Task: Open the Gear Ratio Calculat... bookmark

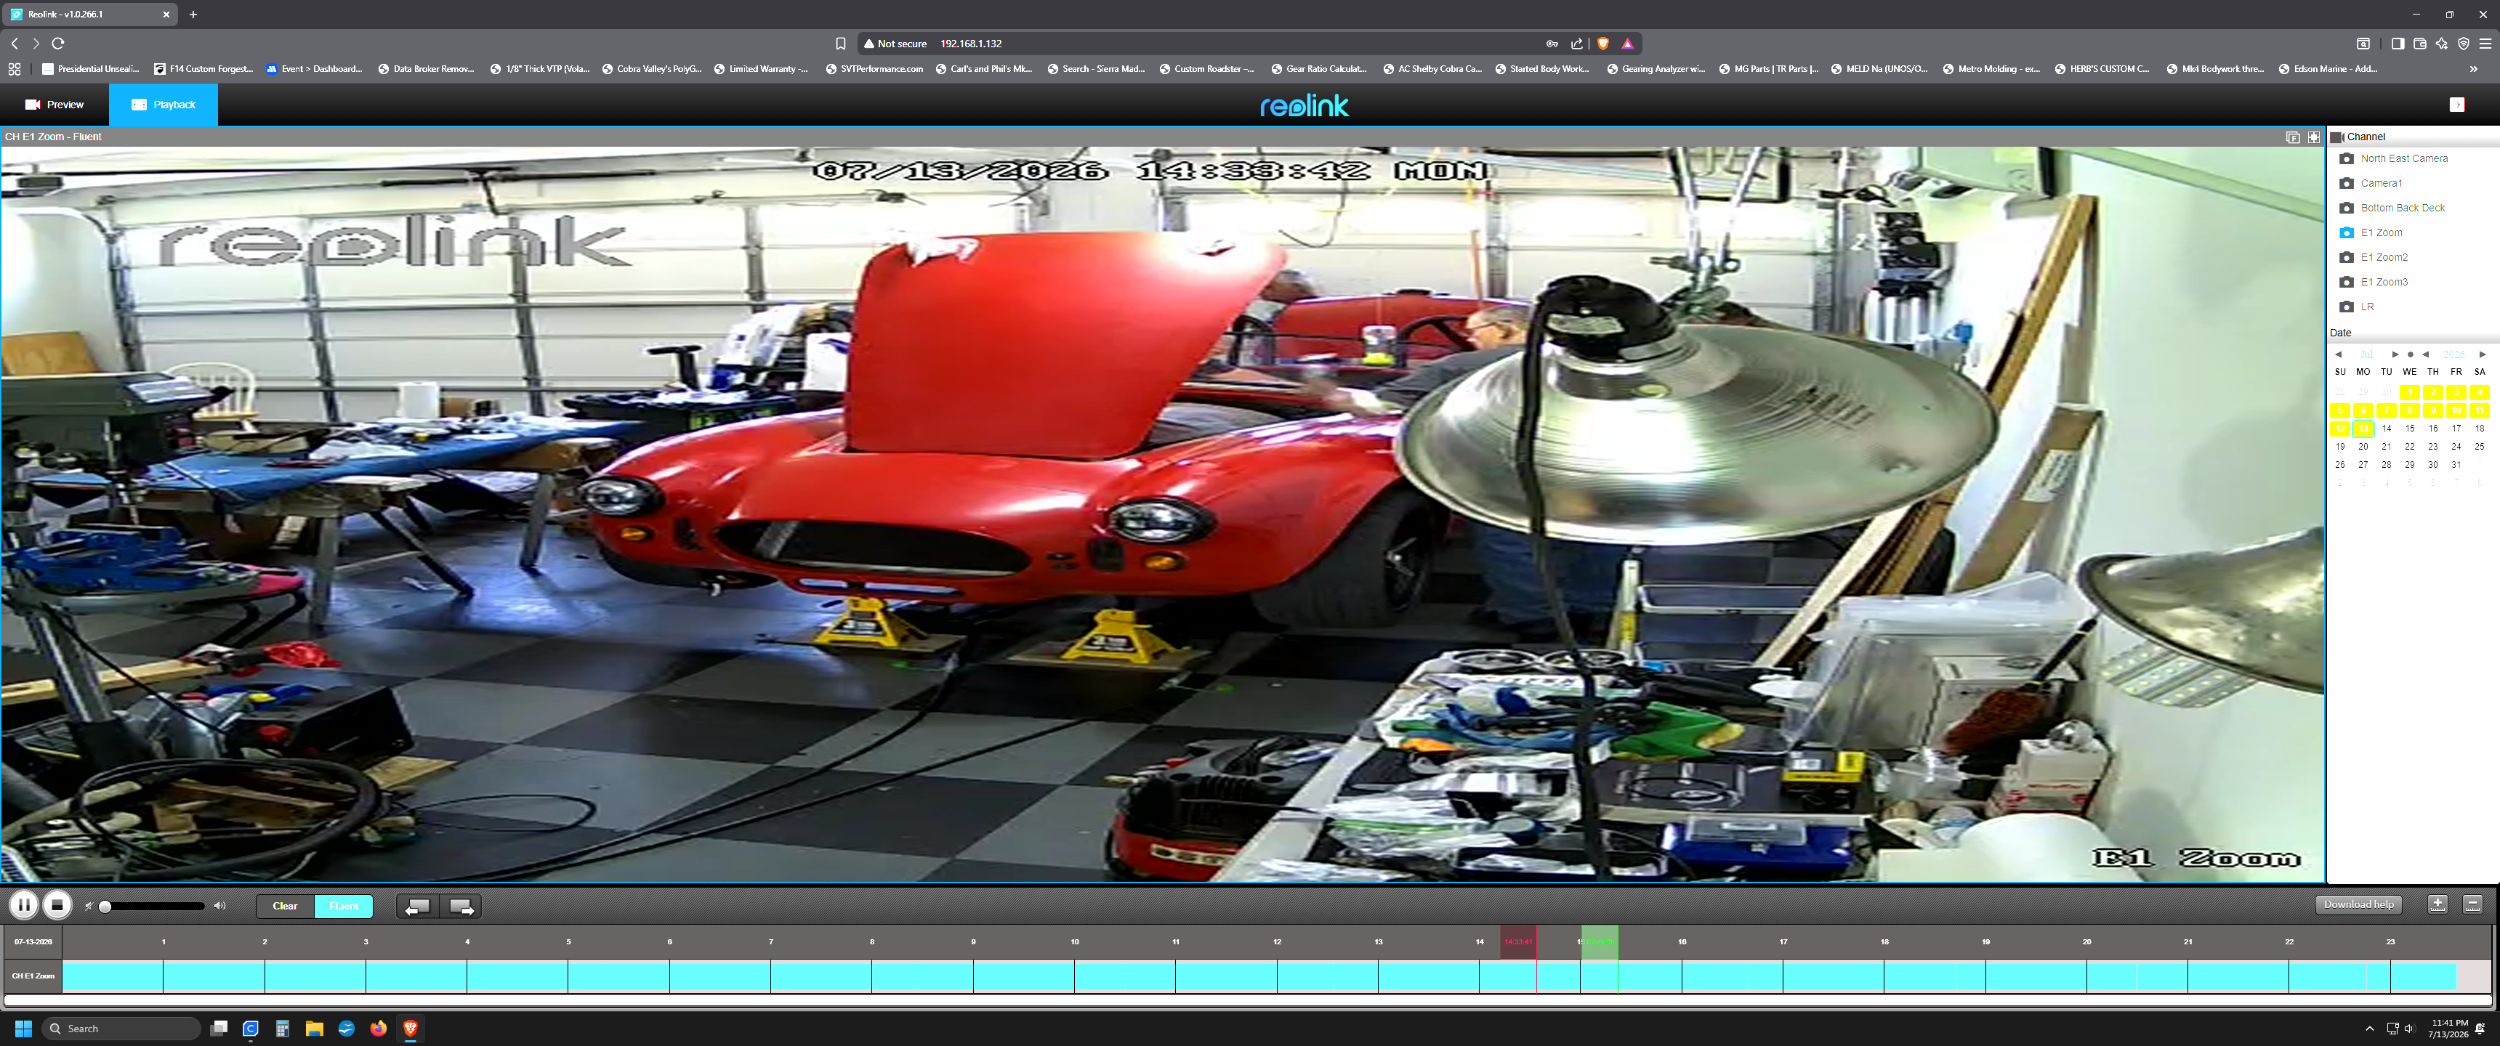Action: [x=1319, y=69]
